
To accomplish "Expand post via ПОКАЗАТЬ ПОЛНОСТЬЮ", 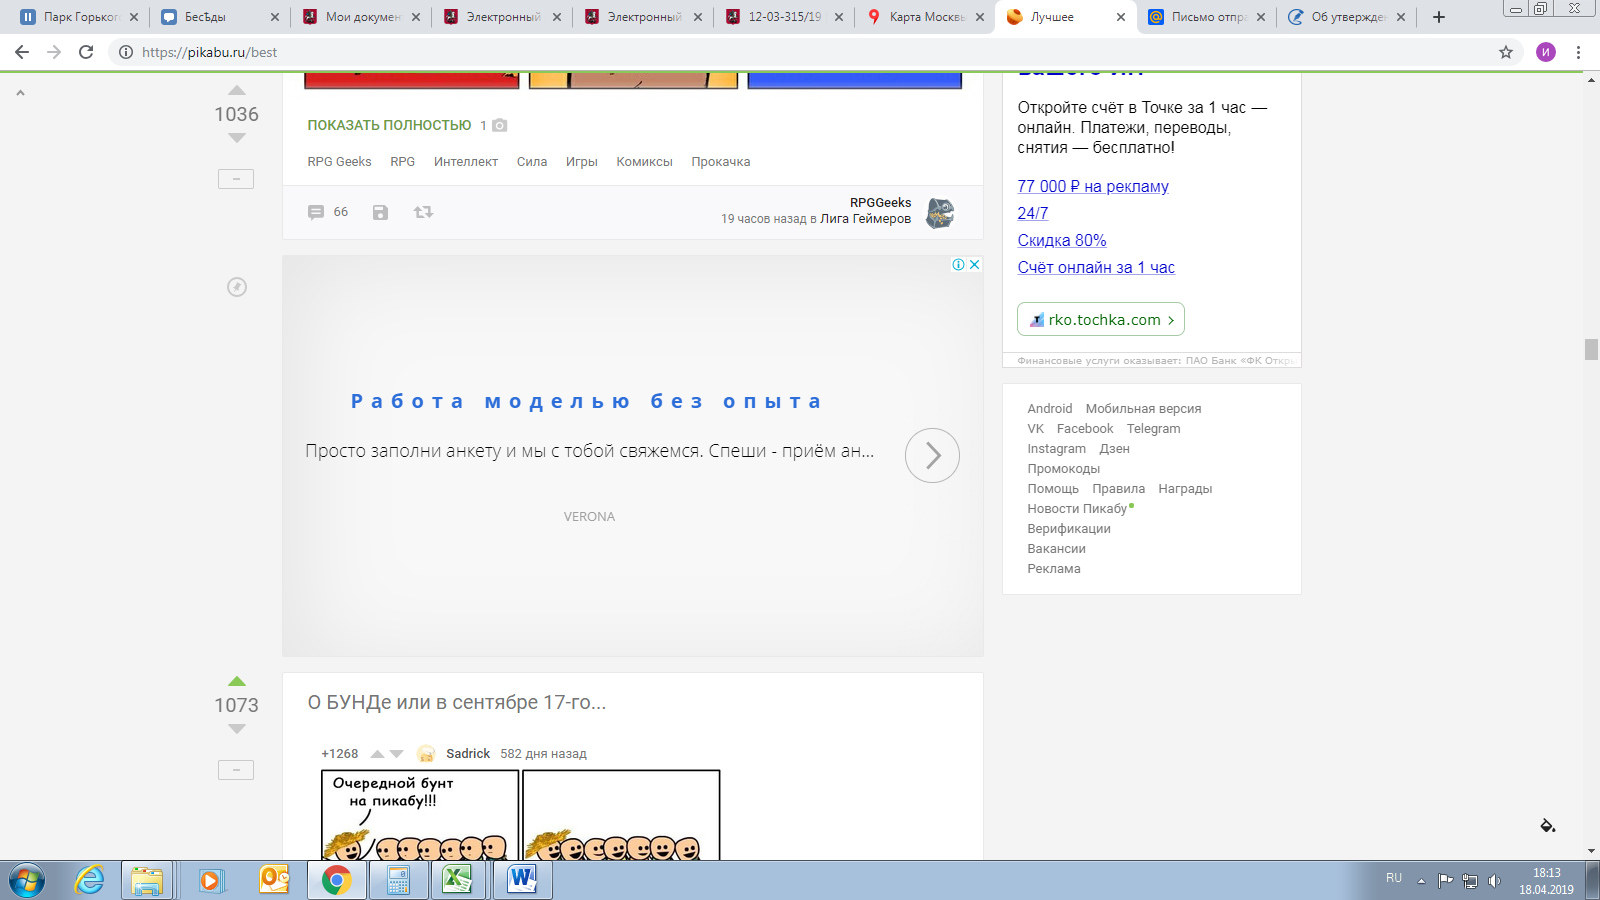I will [x=389, y=125].
